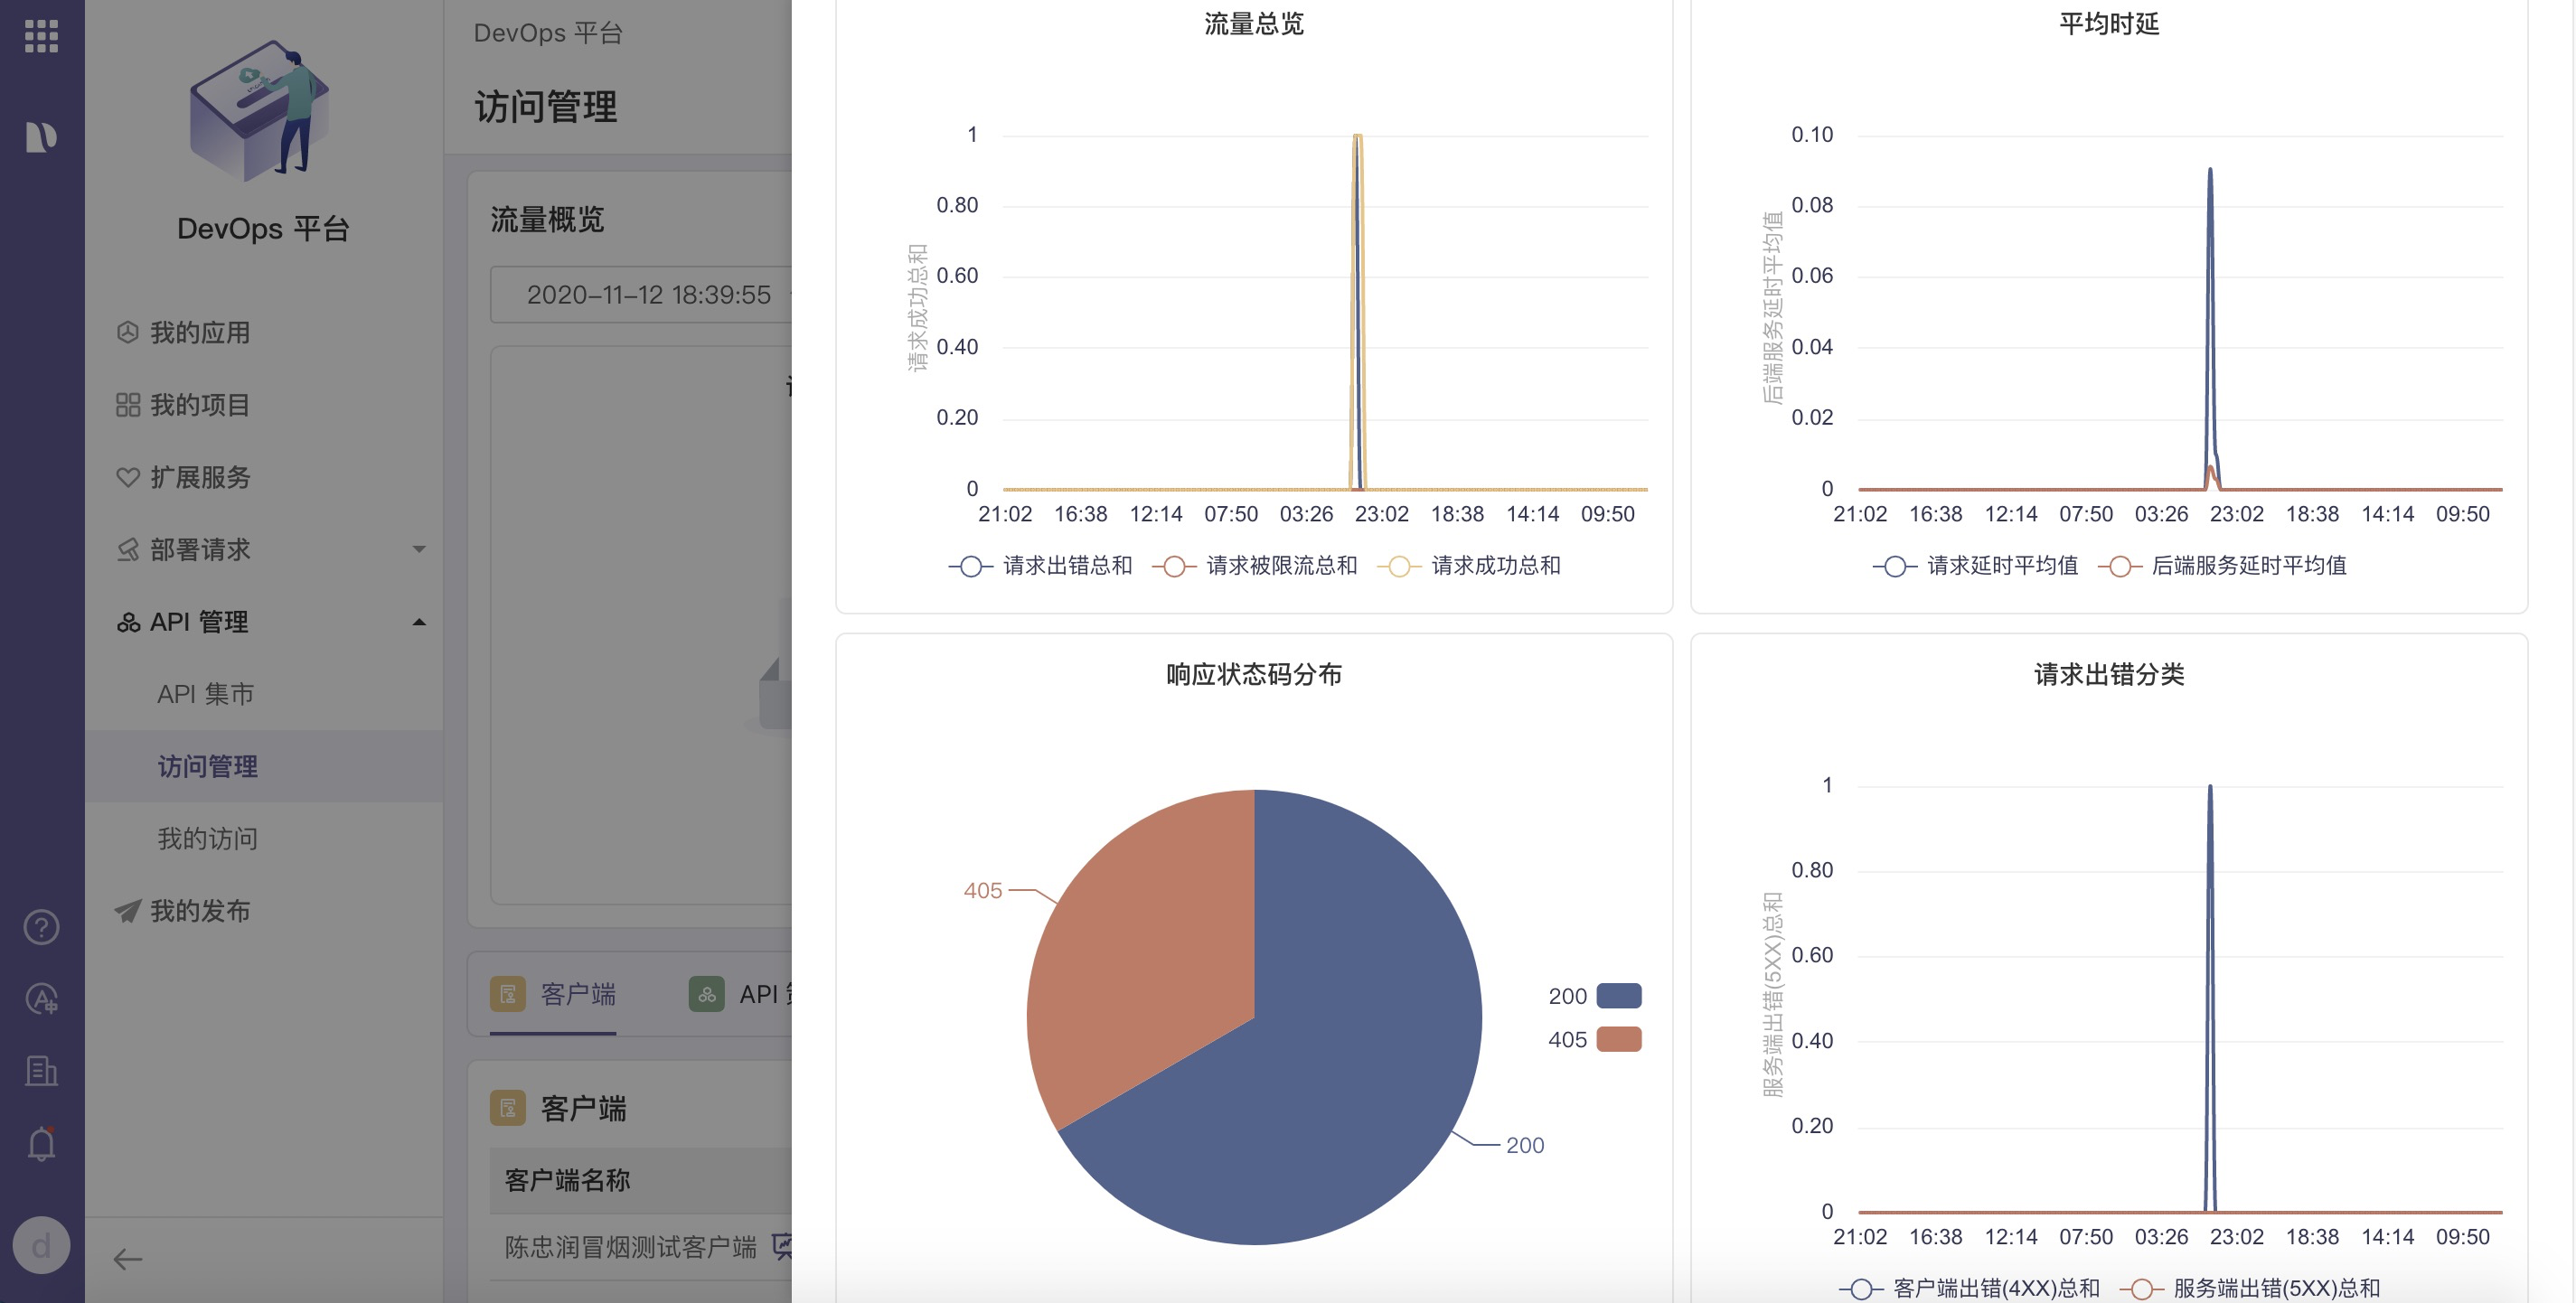2576x1303 pixels.
Task: Collapse sidebar with the left arrow icon
Action: (x=128, y=1259)
